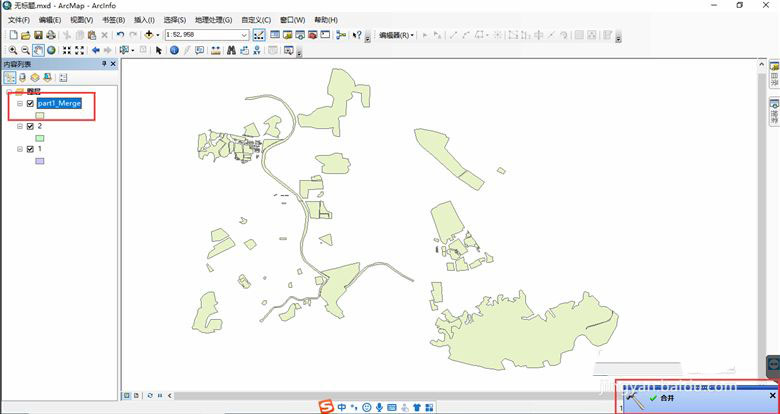List by Drawing Order in contents
This screenshot has width=780, height=414.
click(x=10, y=78)
